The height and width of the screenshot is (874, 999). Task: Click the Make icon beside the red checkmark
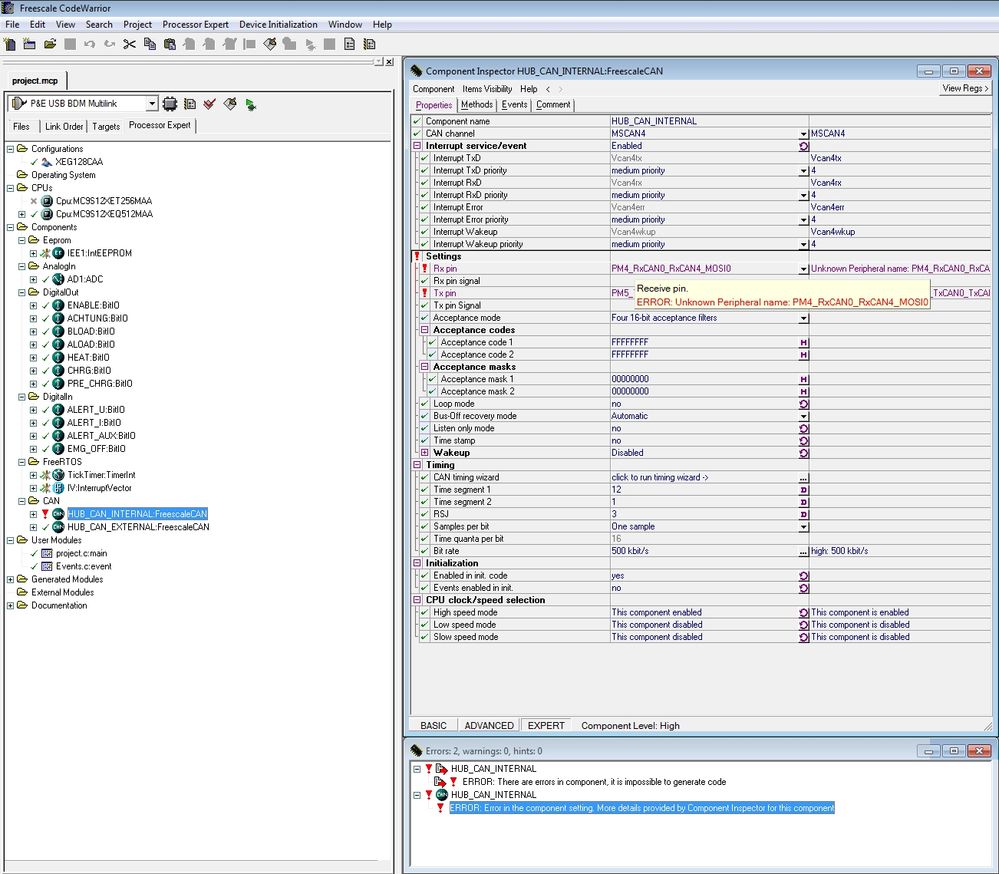pyautogui.click(x=230, y=104)
